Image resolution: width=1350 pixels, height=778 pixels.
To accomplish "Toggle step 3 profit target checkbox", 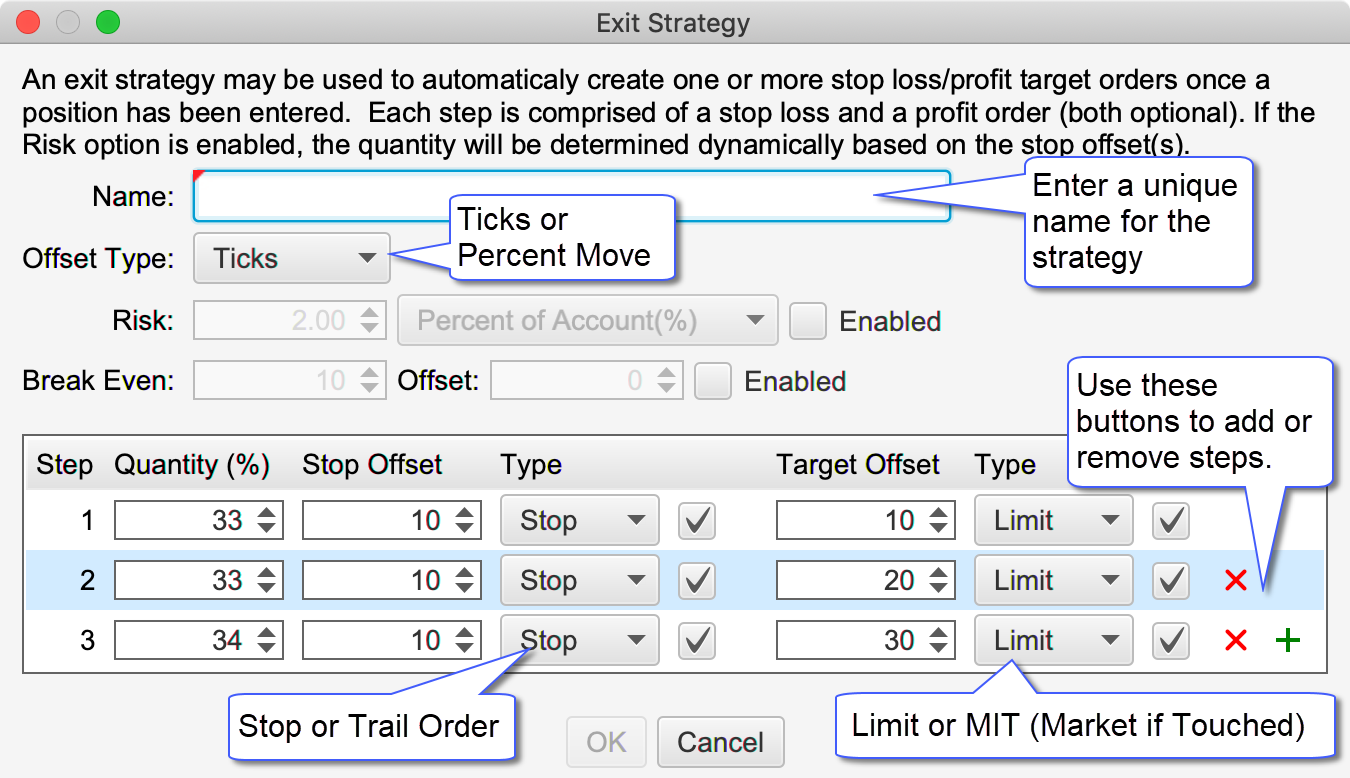I will point(1171,640).
